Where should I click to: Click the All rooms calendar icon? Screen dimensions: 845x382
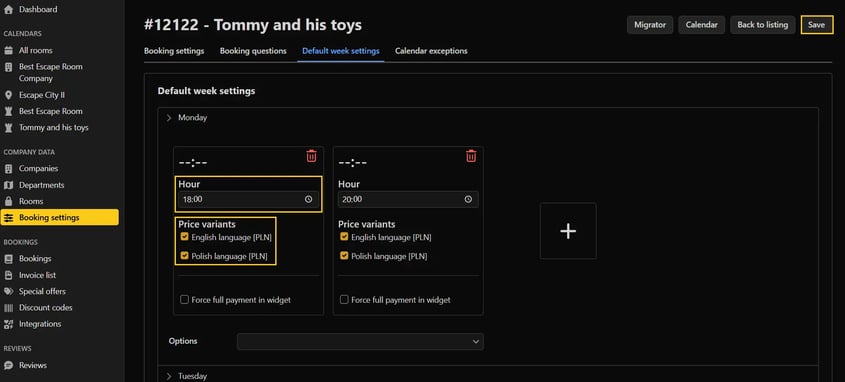click(9, 51)
